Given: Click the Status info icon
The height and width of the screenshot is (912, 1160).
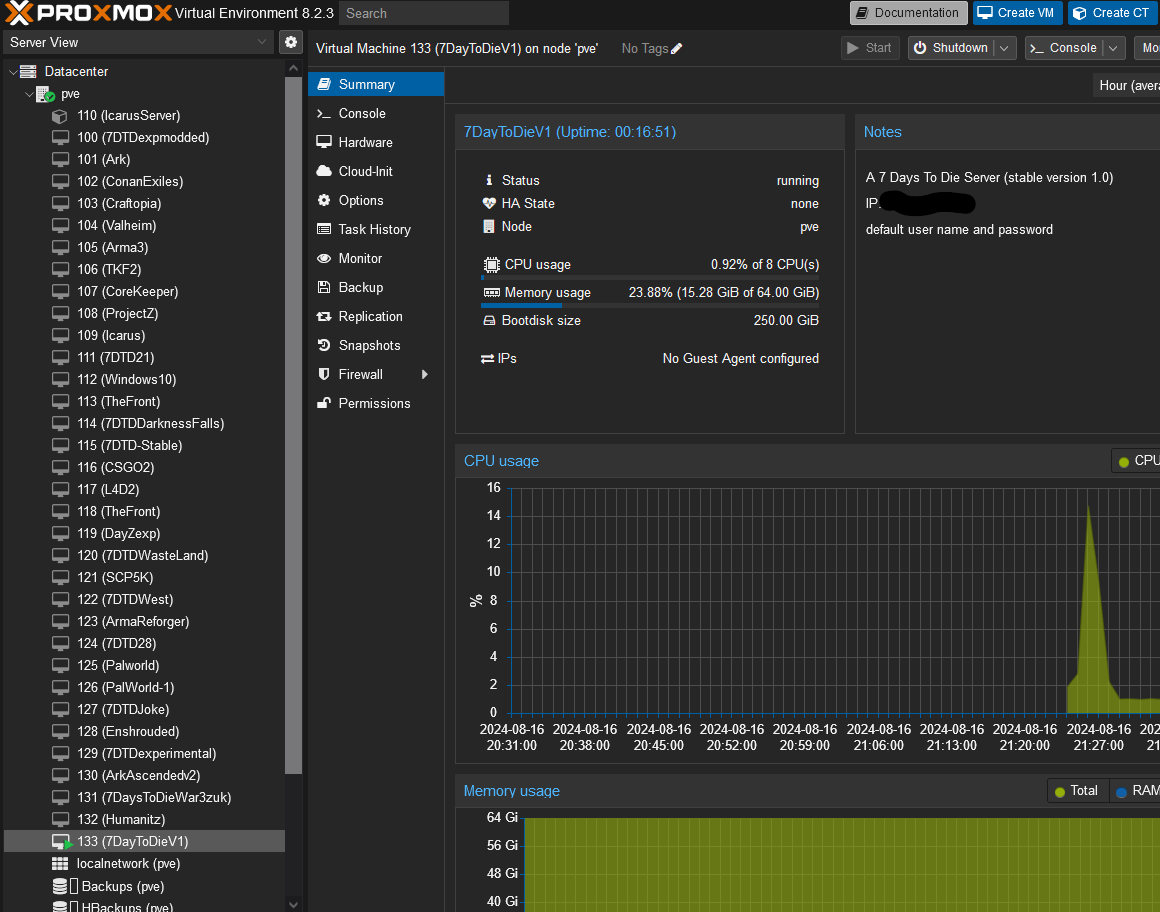Looking at the screenshot, I should pyautogui.click(x=488, y=180).
